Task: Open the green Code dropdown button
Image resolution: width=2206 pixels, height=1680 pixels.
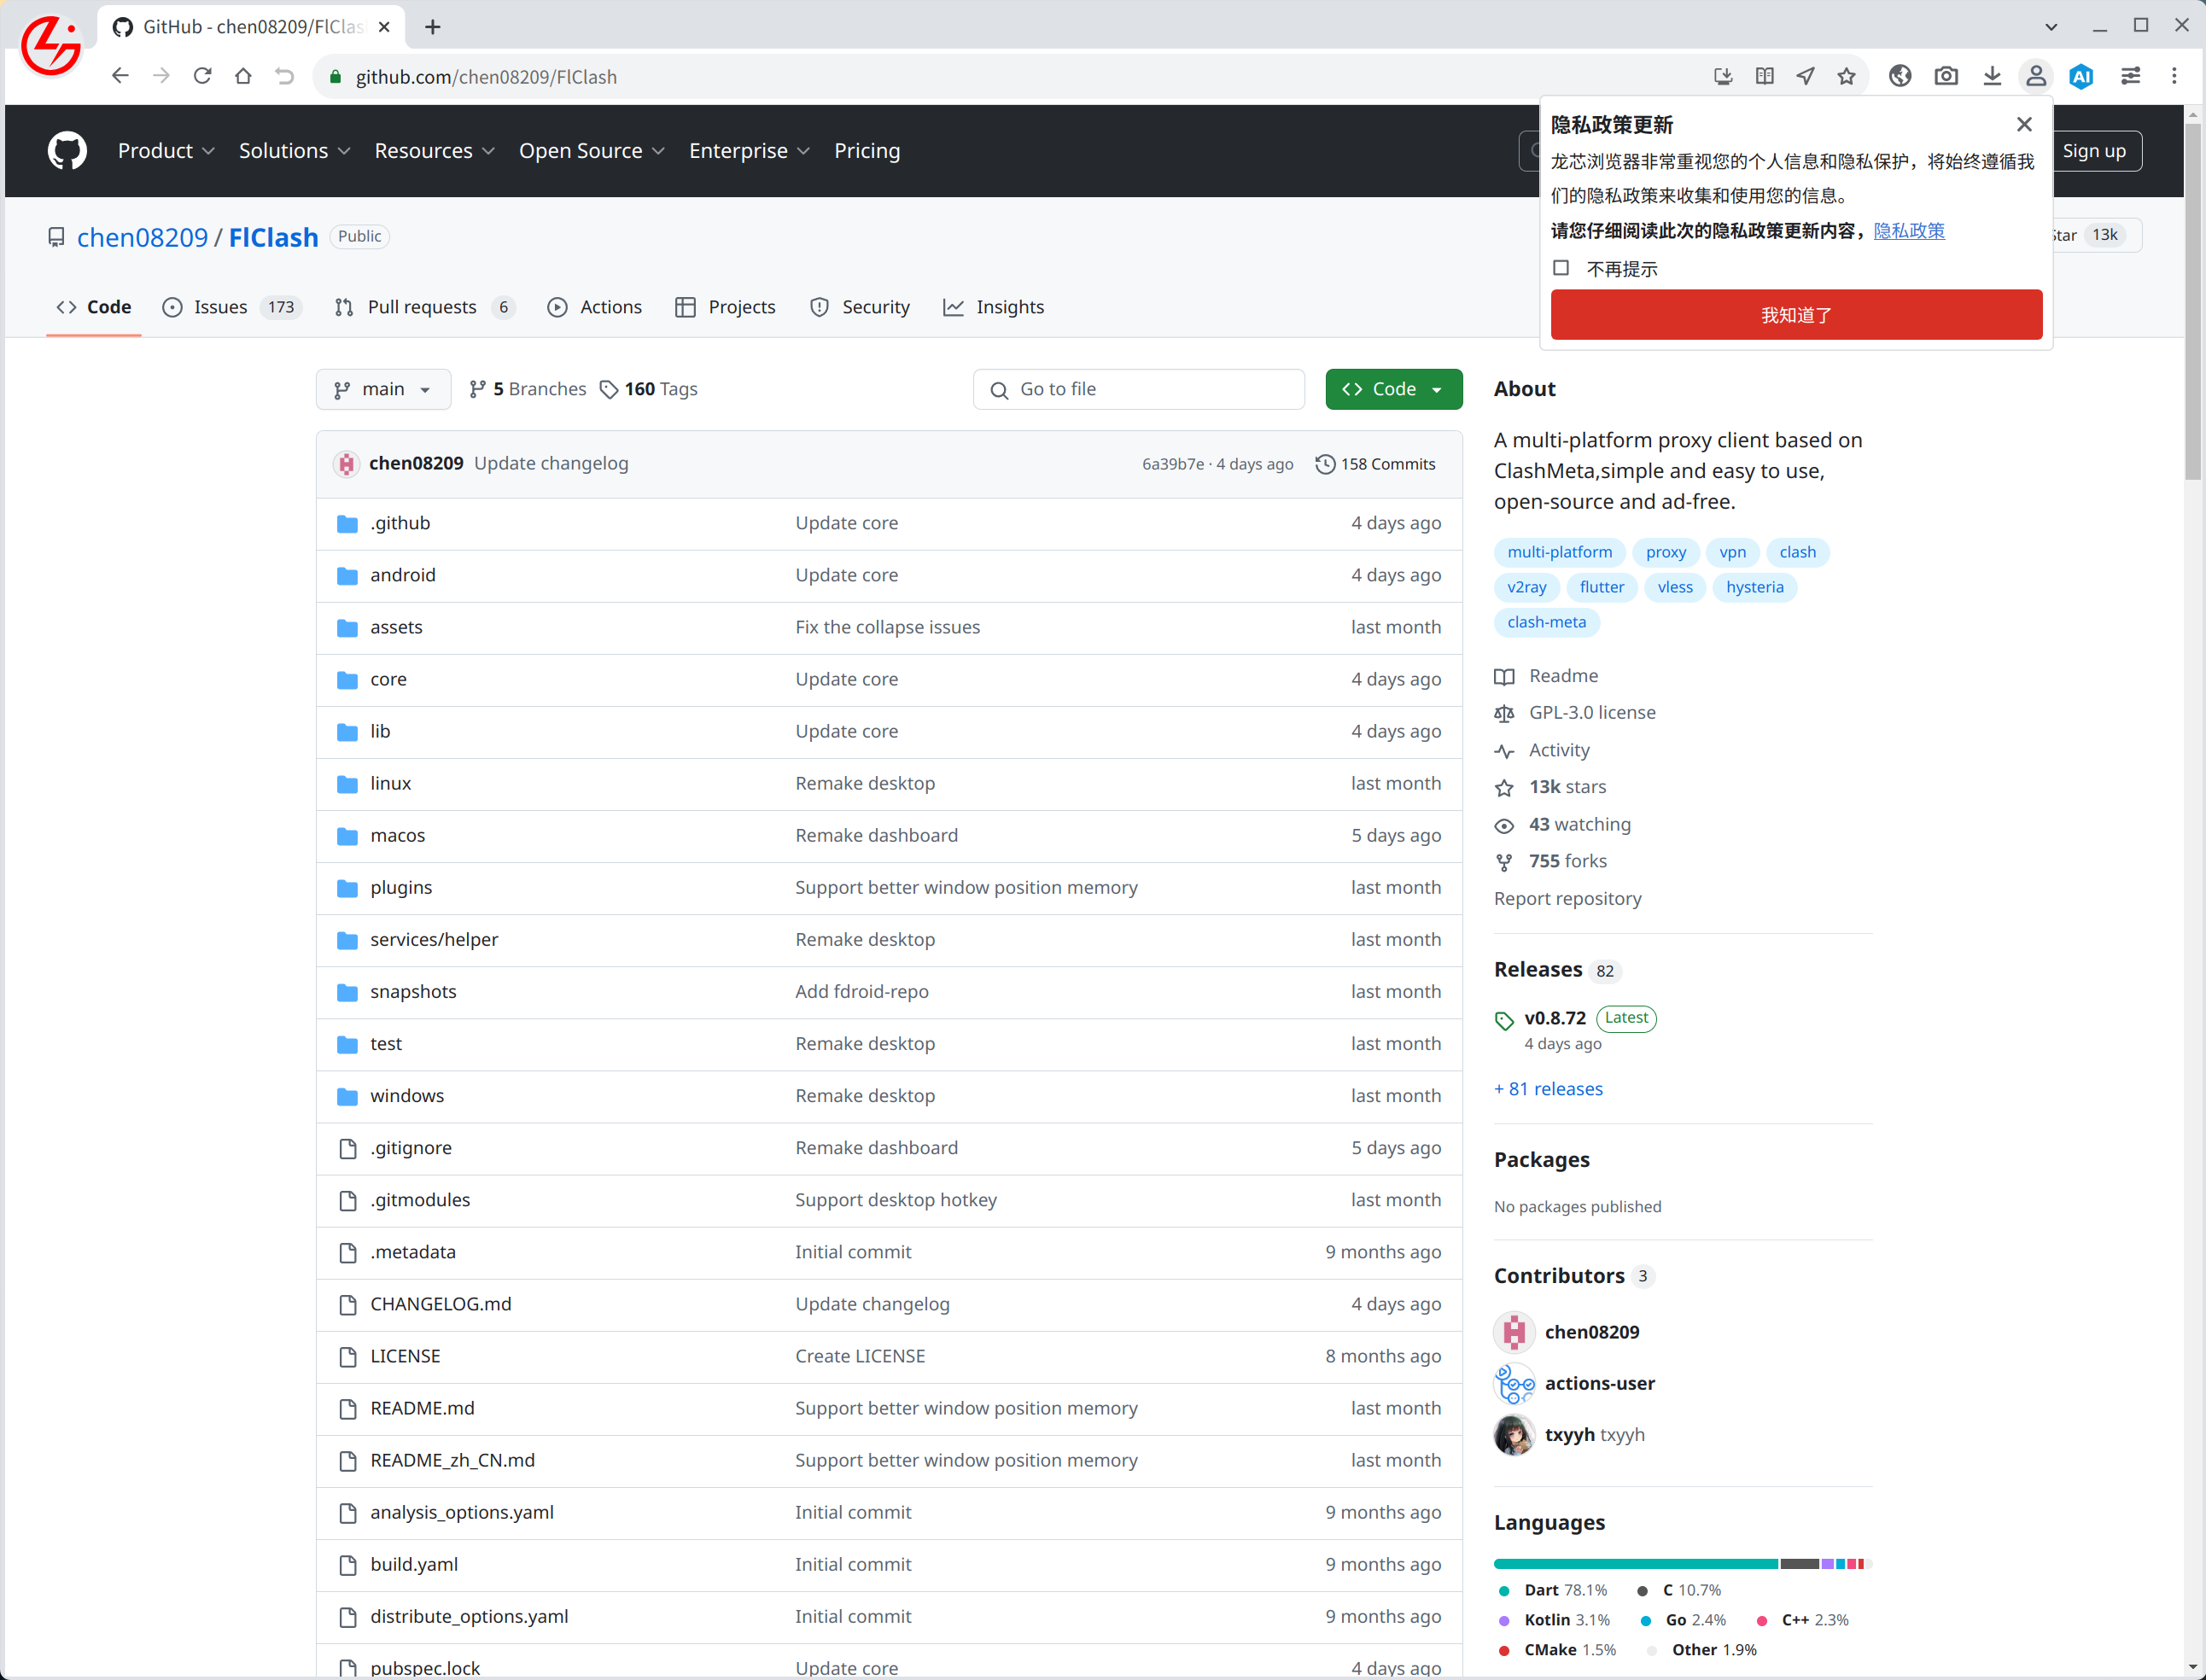Action: [x=1393, y=389]
